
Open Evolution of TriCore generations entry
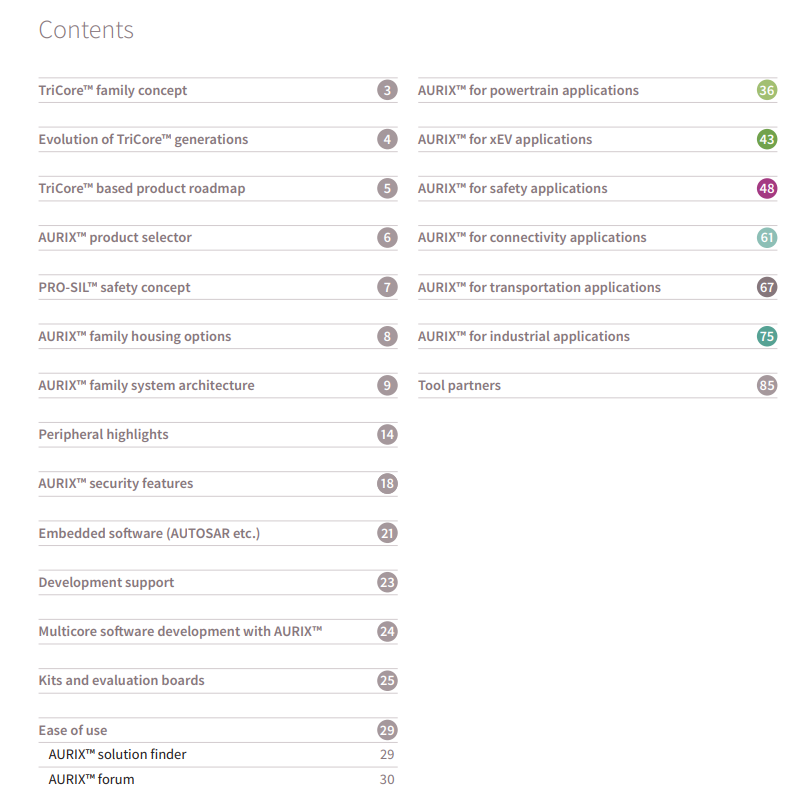coord(143,140)
